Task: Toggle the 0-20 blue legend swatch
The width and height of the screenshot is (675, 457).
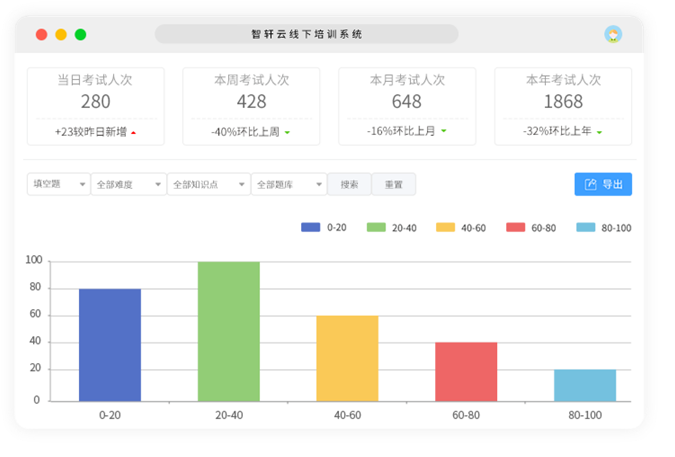Action: pos(310,227)
